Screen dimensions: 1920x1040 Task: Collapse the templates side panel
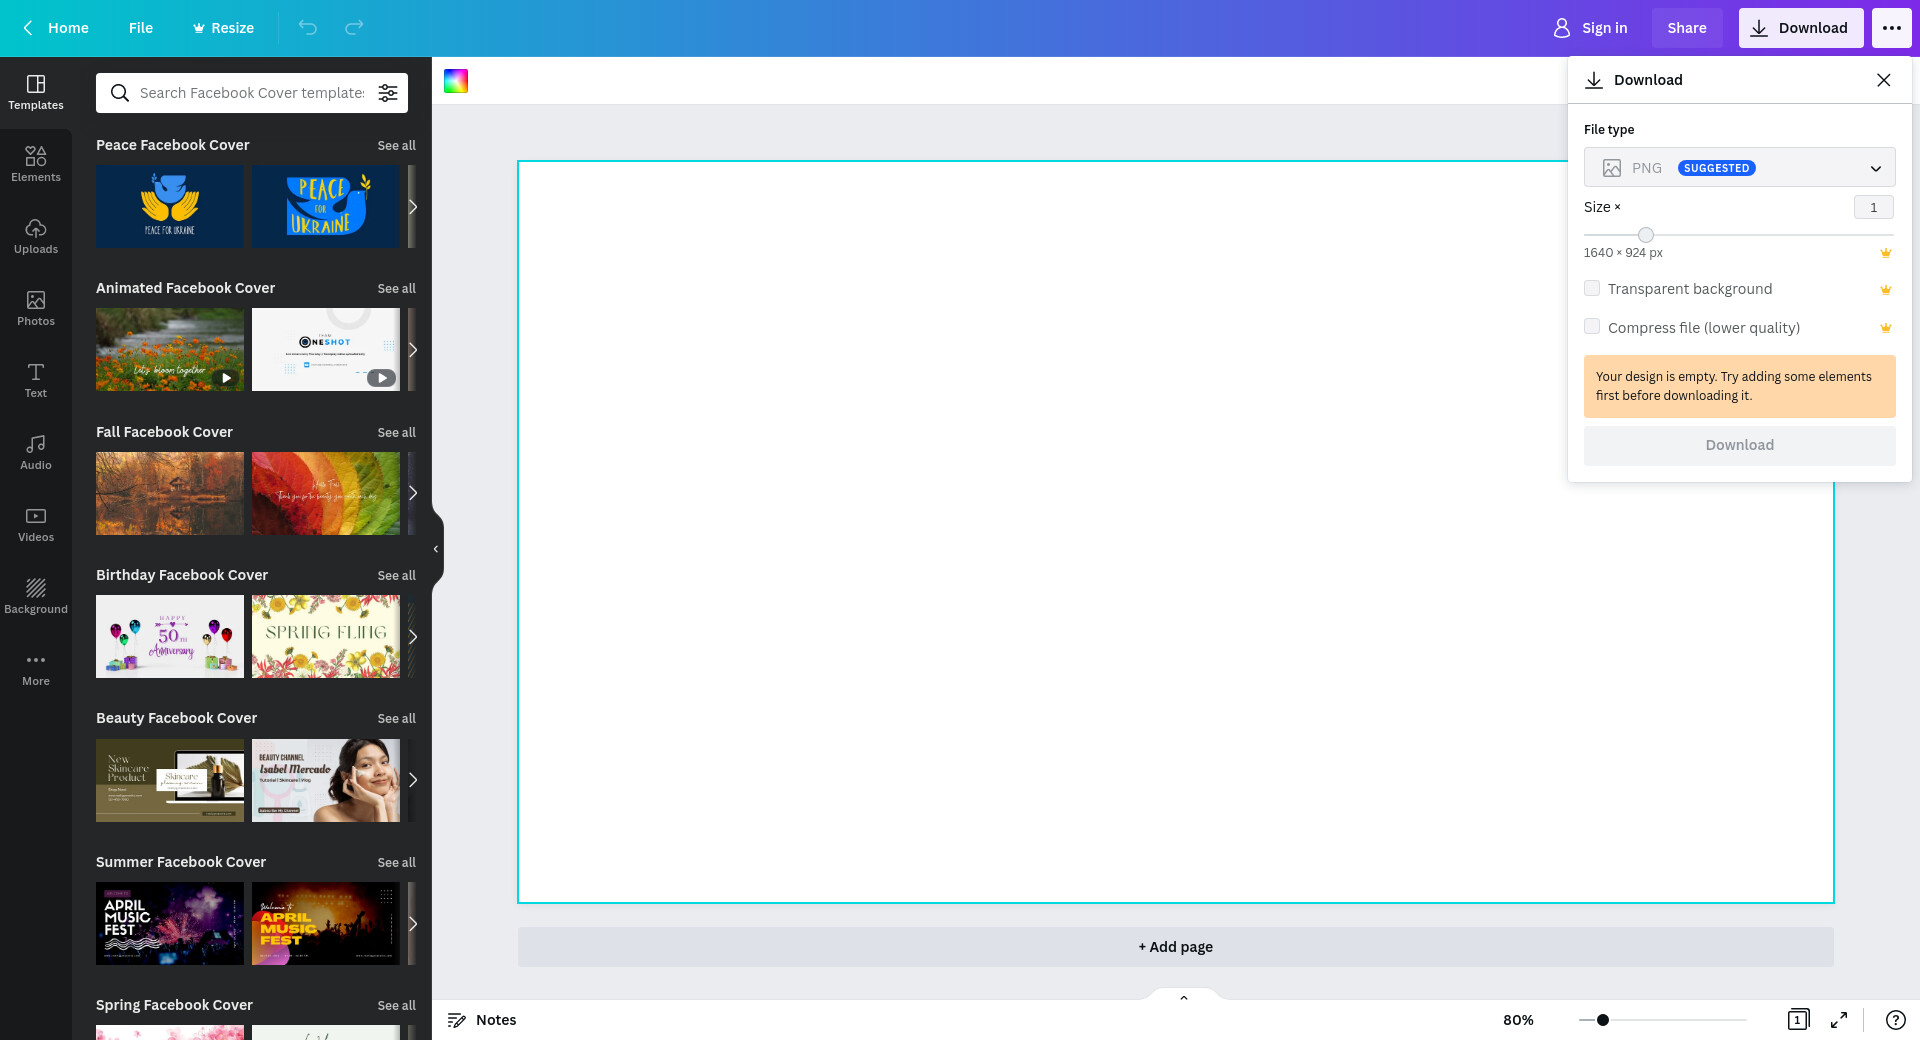(436, 549)
